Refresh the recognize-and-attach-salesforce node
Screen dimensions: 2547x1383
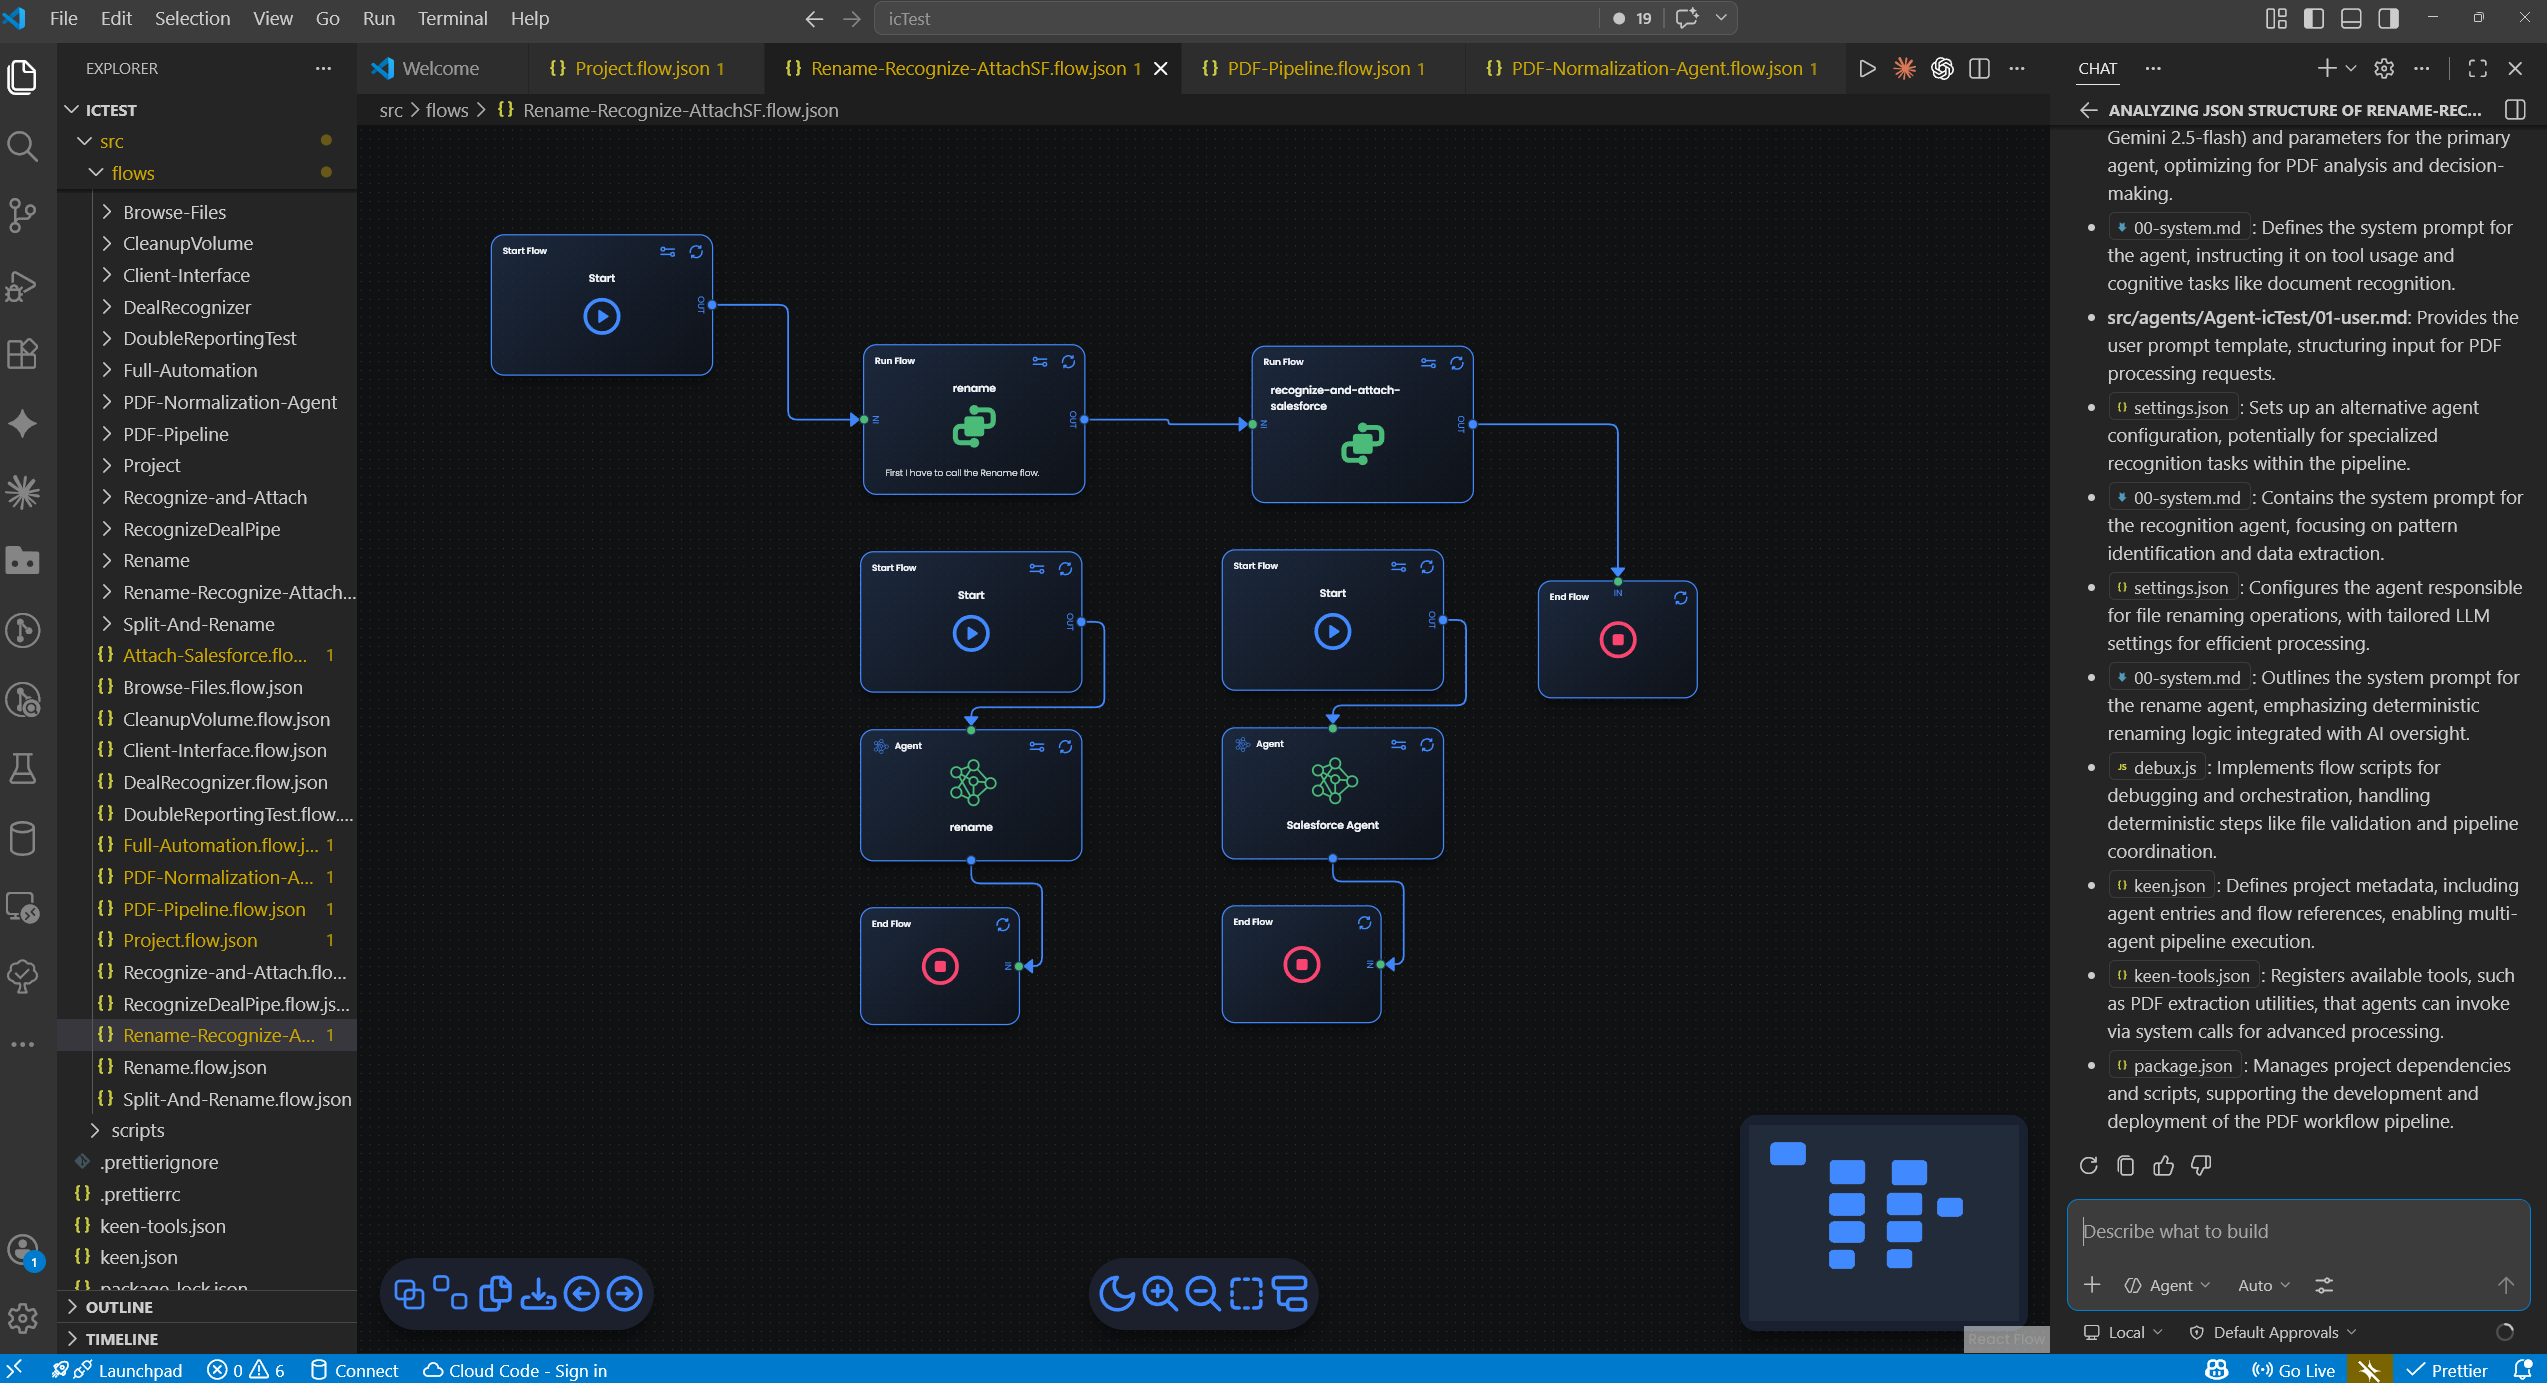point(1457,363)
